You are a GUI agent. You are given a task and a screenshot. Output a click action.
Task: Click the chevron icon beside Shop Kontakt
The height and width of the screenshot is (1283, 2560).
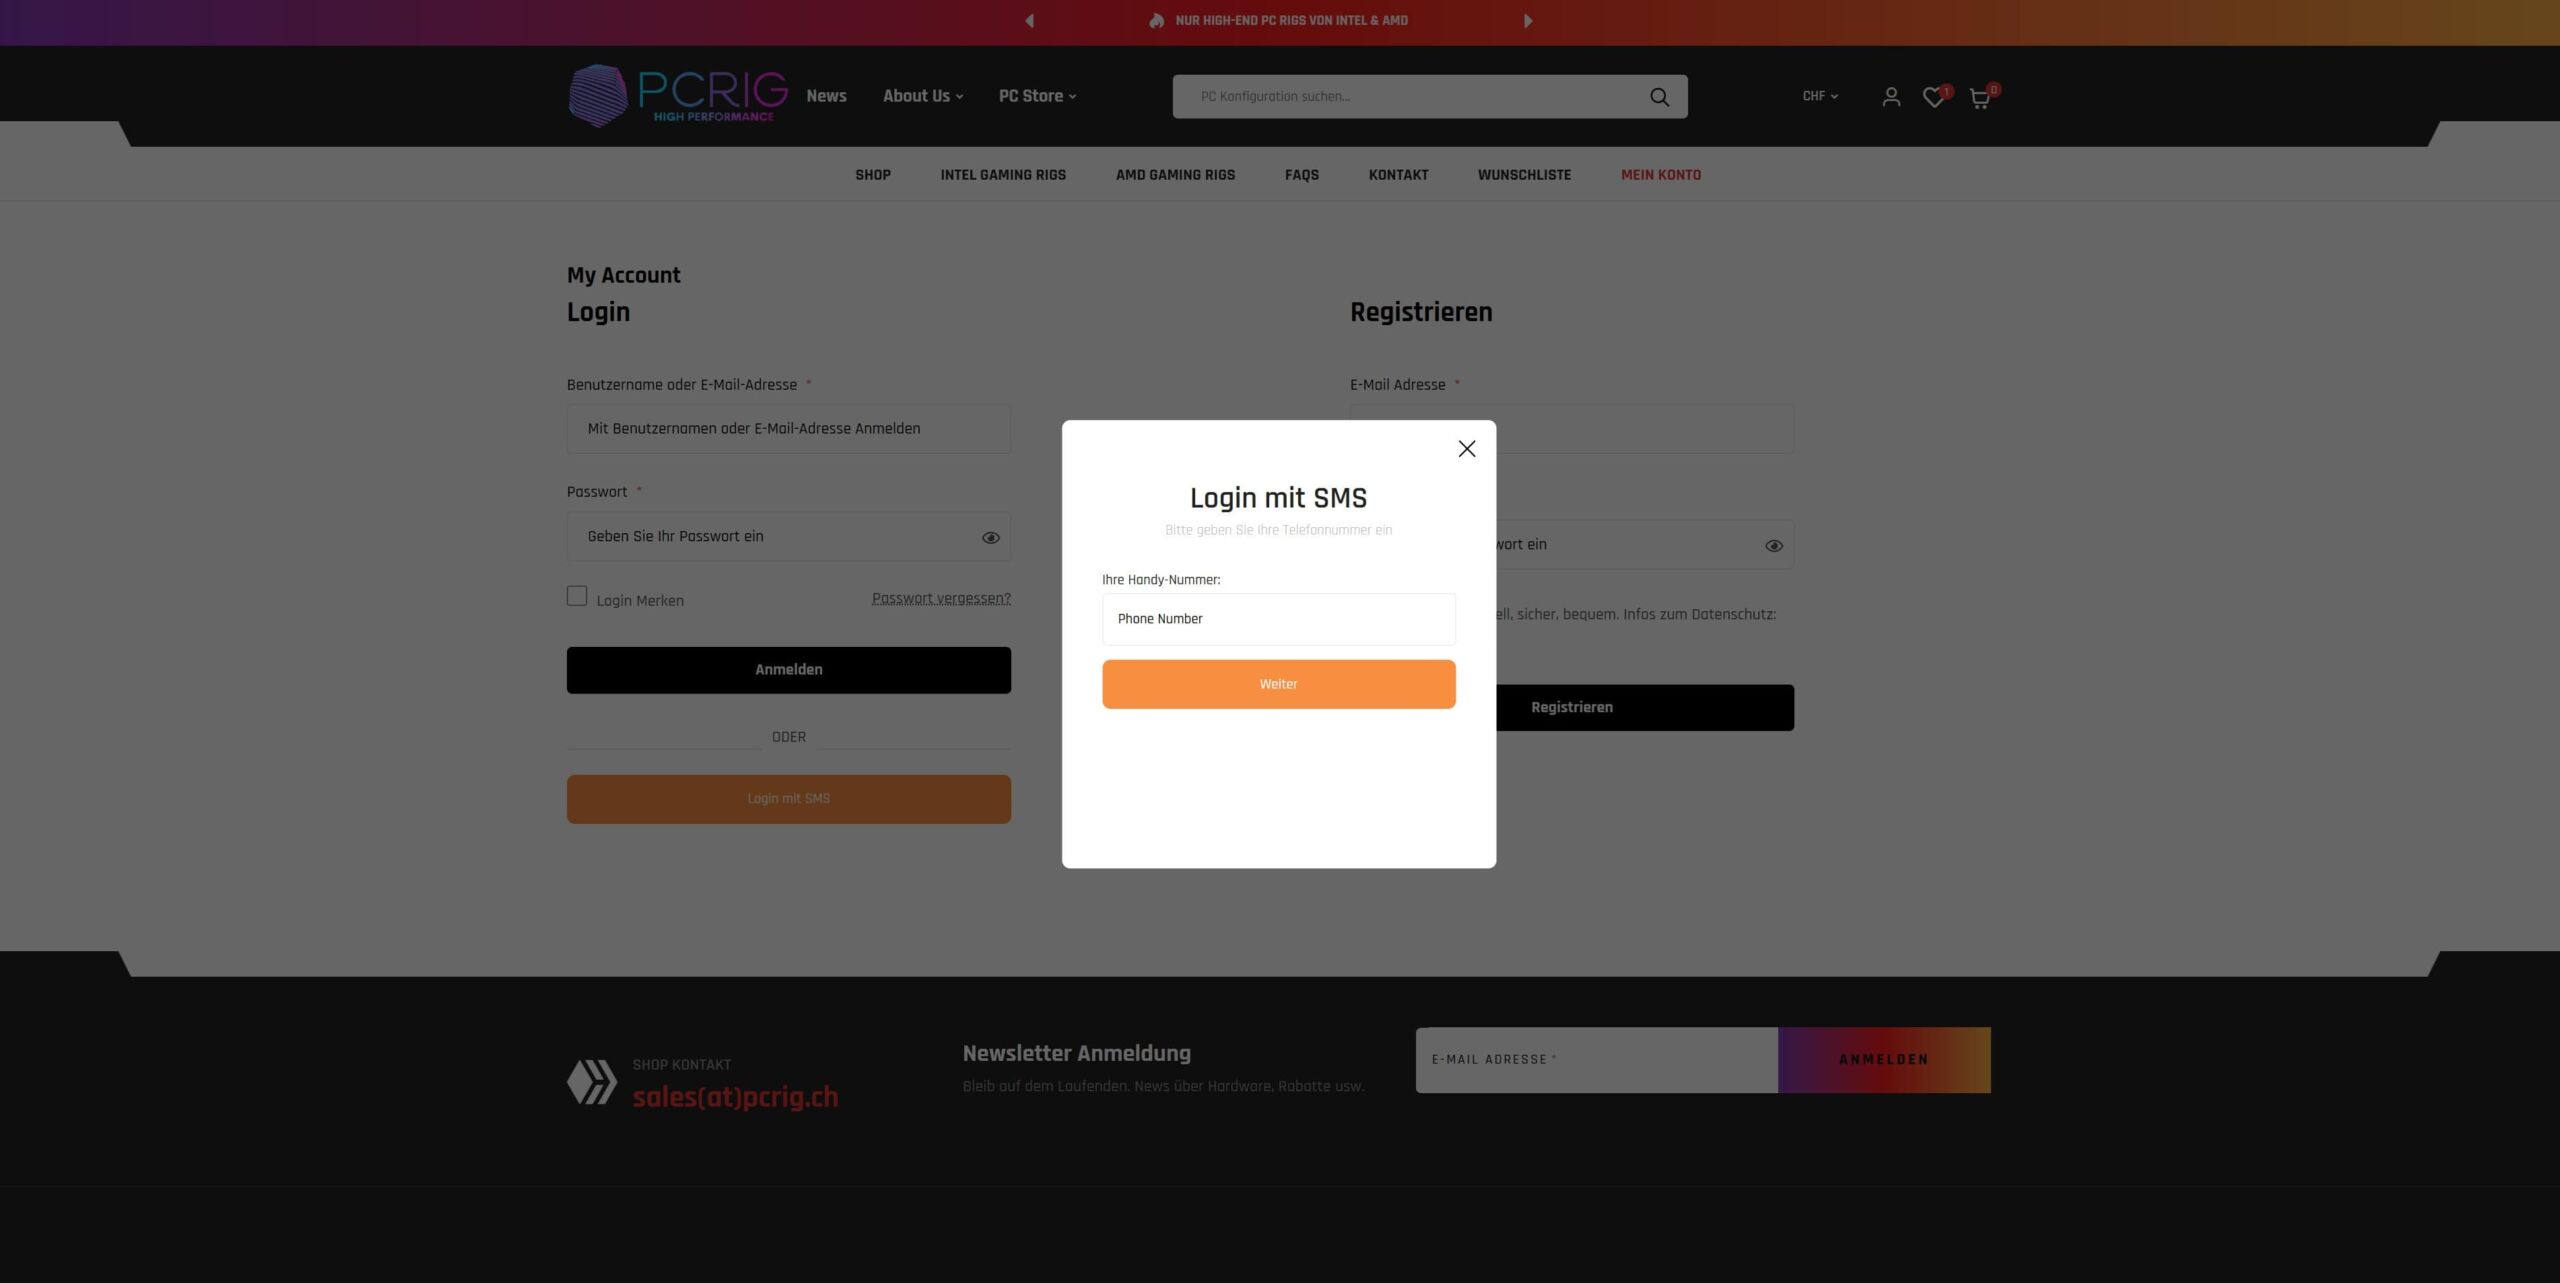pyautogui.click(x=592, y=1082)
